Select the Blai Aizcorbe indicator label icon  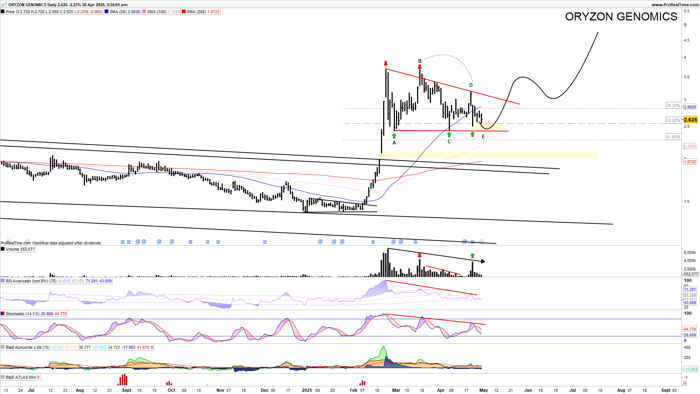(2, 347)
